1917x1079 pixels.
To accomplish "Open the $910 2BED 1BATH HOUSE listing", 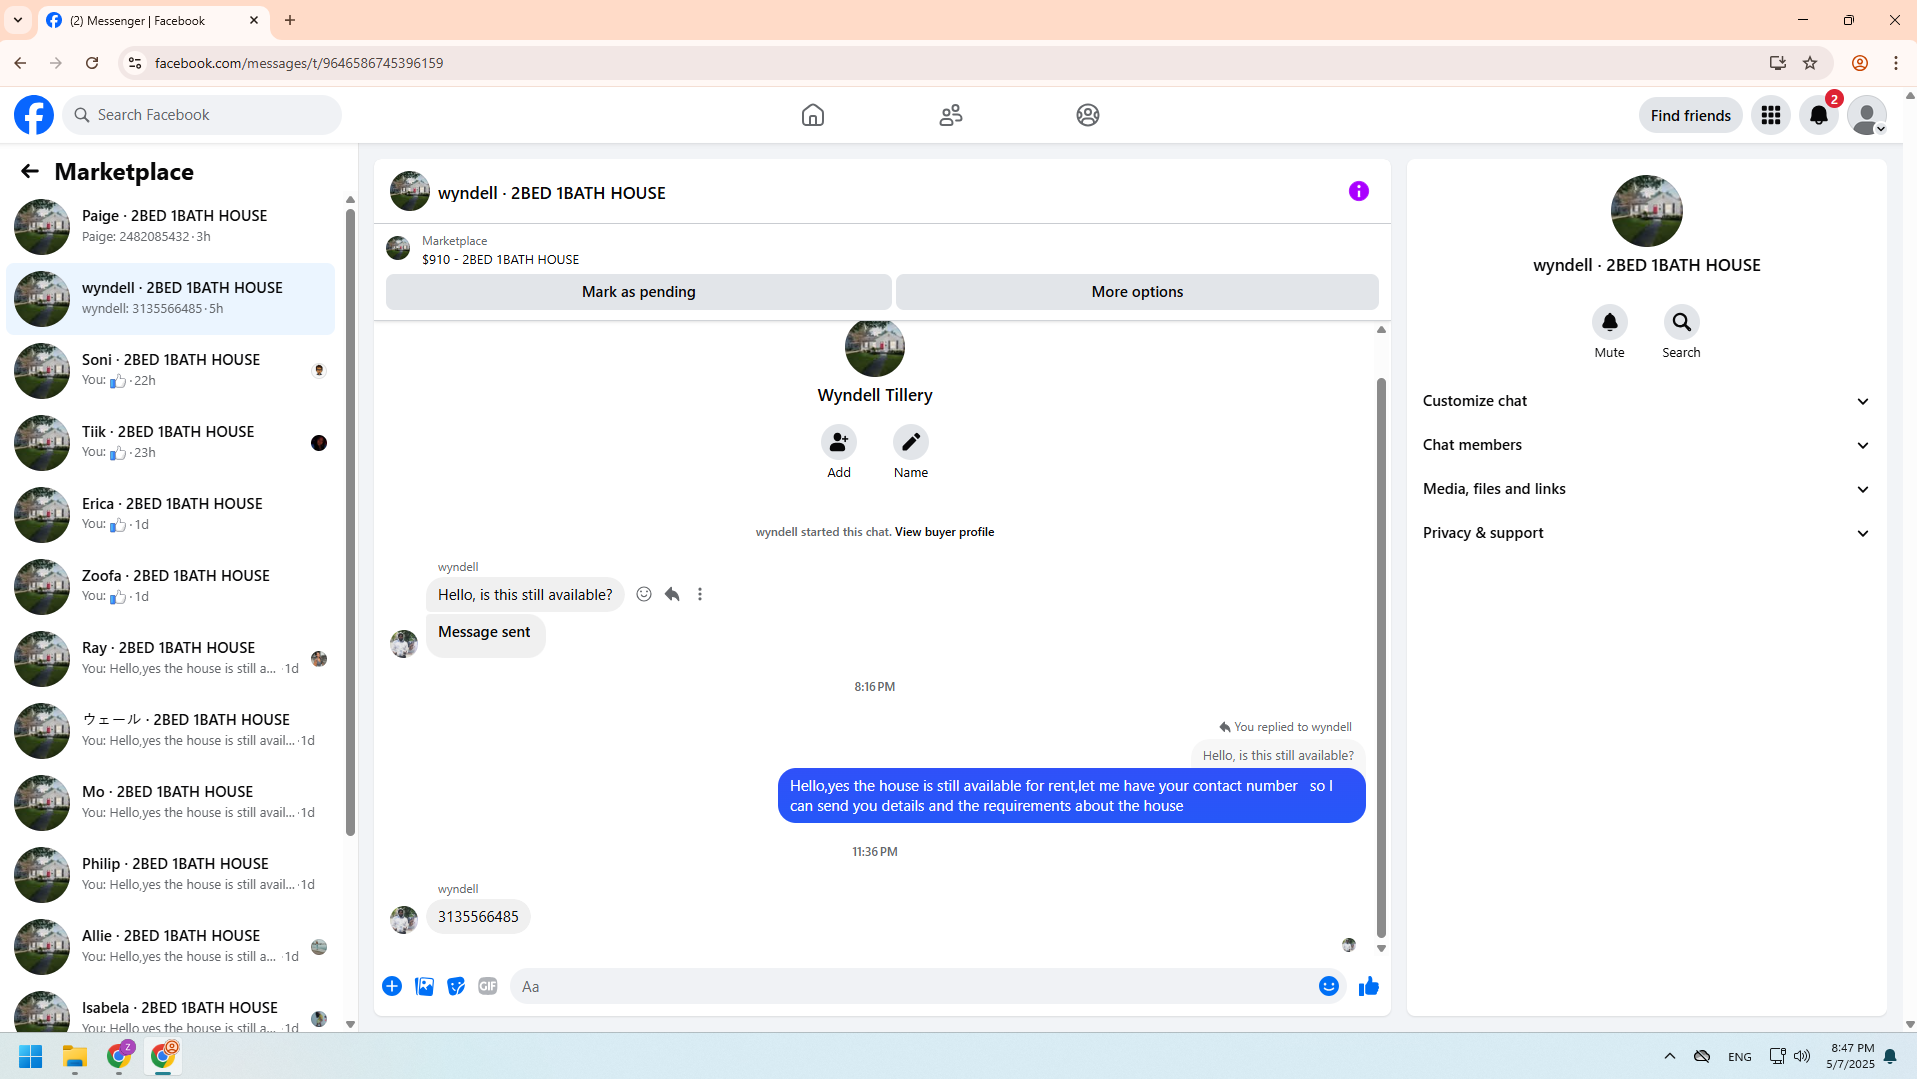I will [x=500, y=259].
